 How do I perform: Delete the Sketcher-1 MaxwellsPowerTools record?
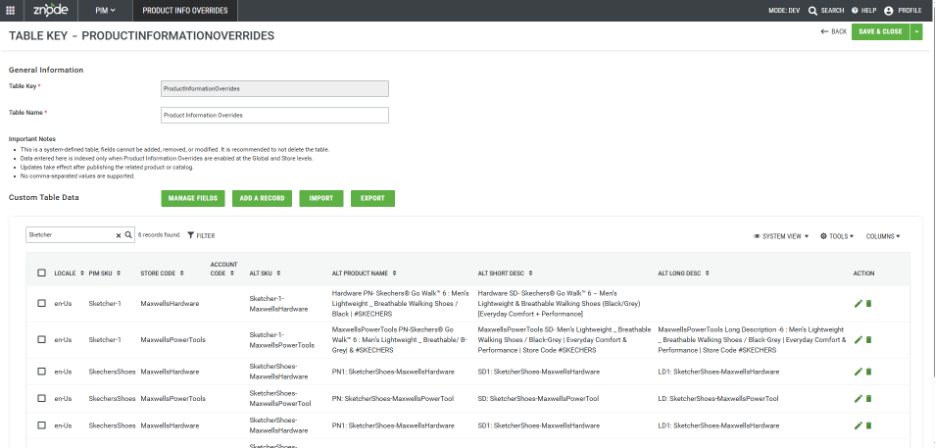[869, 339]
